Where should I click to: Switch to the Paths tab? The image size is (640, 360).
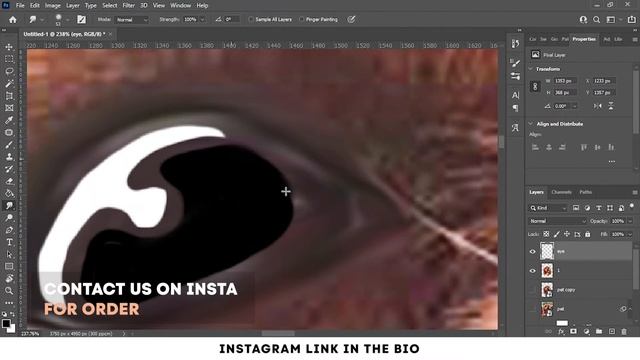click(585, 192)
